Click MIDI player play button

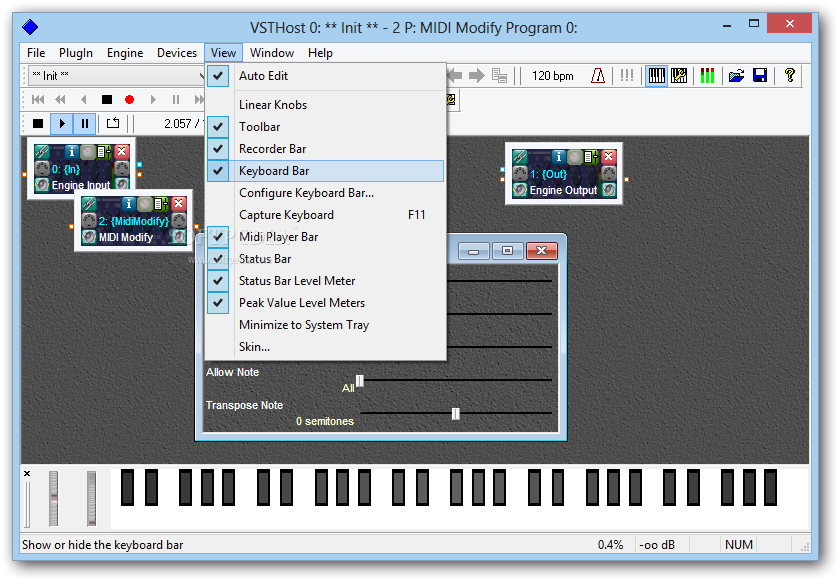point(62,124)
